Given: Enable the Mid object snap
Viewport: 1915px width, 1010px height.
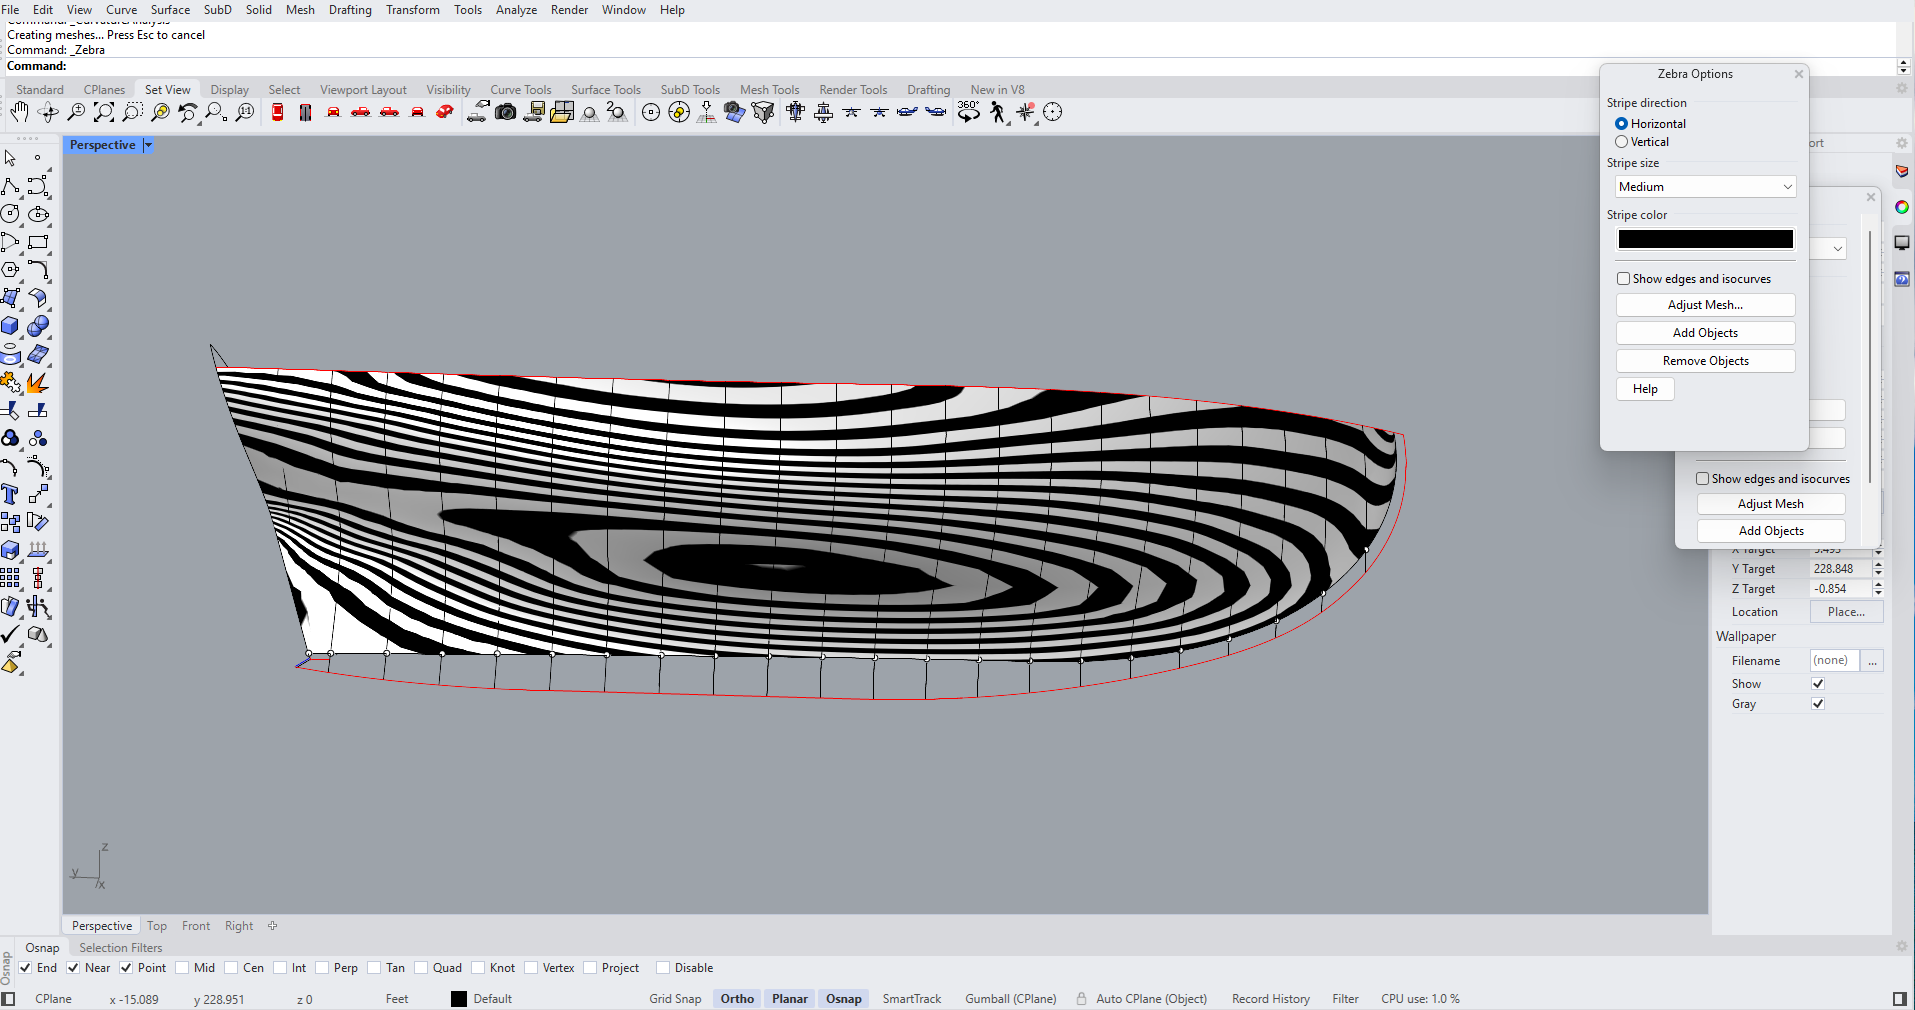Looking at the screenshot, I should tap(183, 968).
